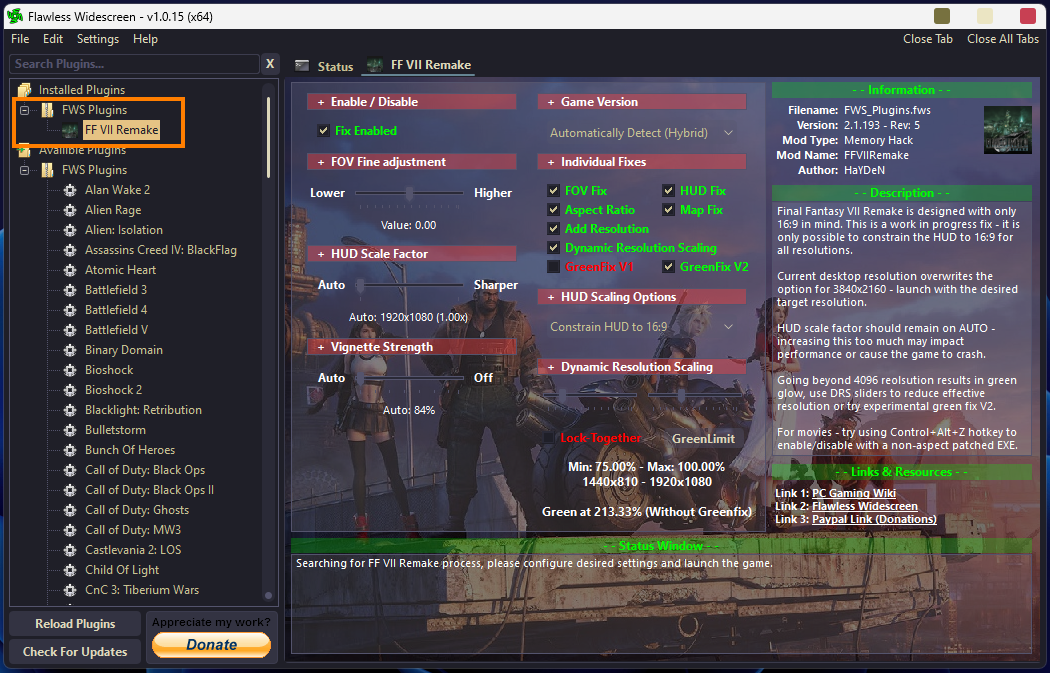The width and height of the screenshot is (1050, 673).
Task: Click the Assassins Creed IV: BlackFlag gear icon
Action: point(70,250)
